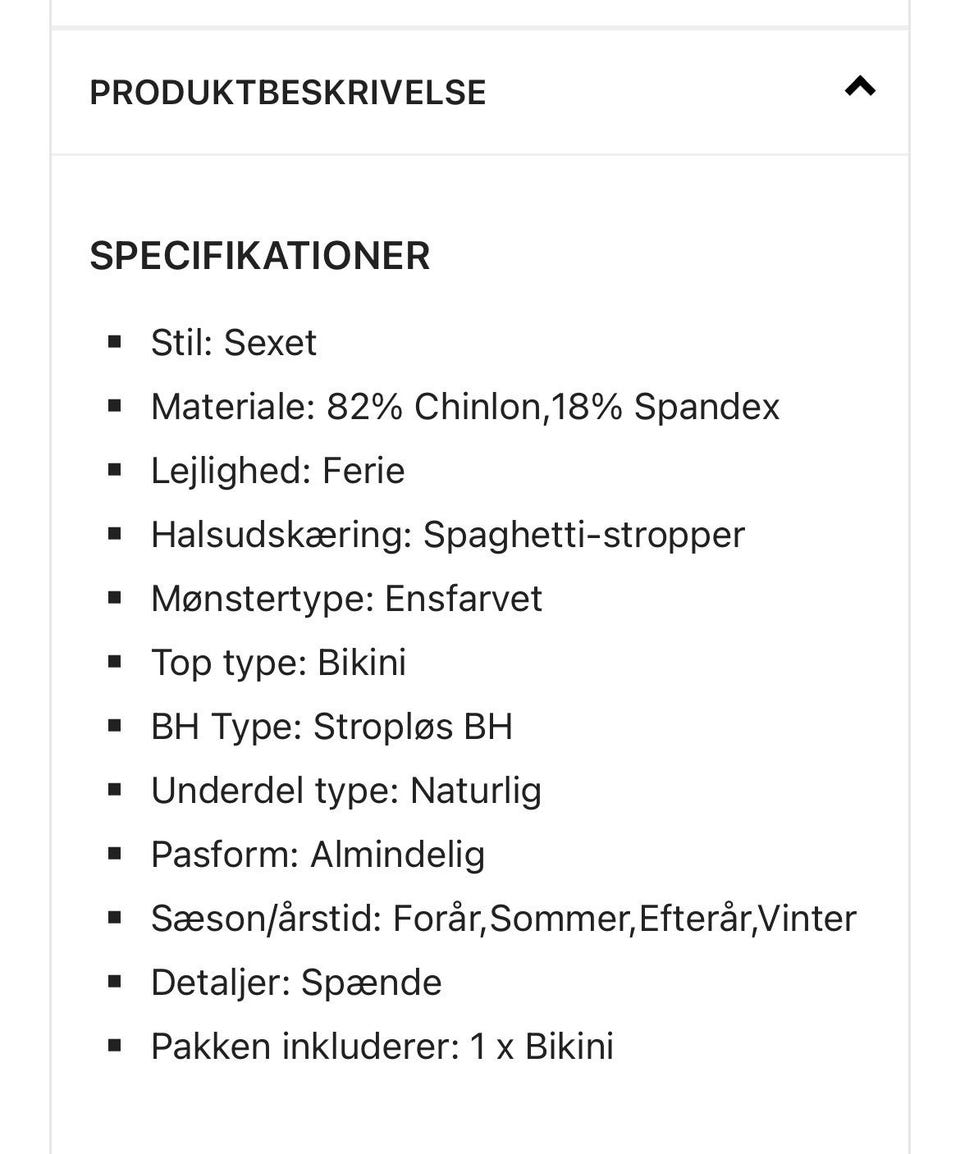Click the 'Top type: Bikini' specification

(279, 663)
